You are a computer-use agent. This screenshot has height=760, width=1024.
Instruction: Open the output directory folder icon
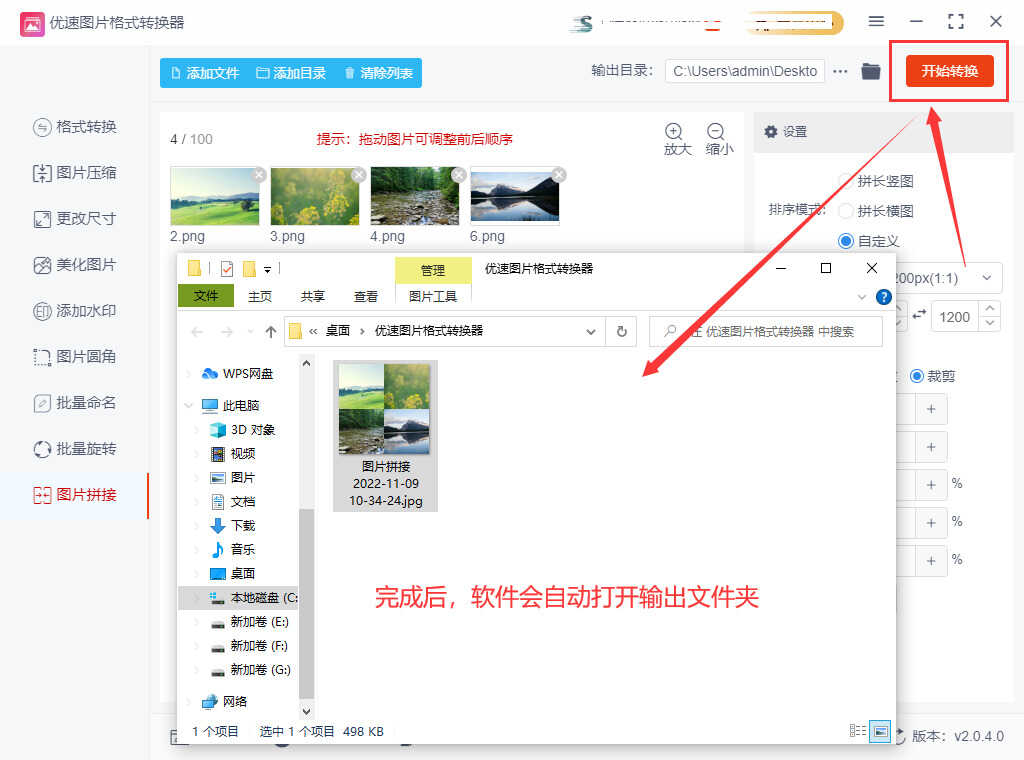click(x=871, y=71)
